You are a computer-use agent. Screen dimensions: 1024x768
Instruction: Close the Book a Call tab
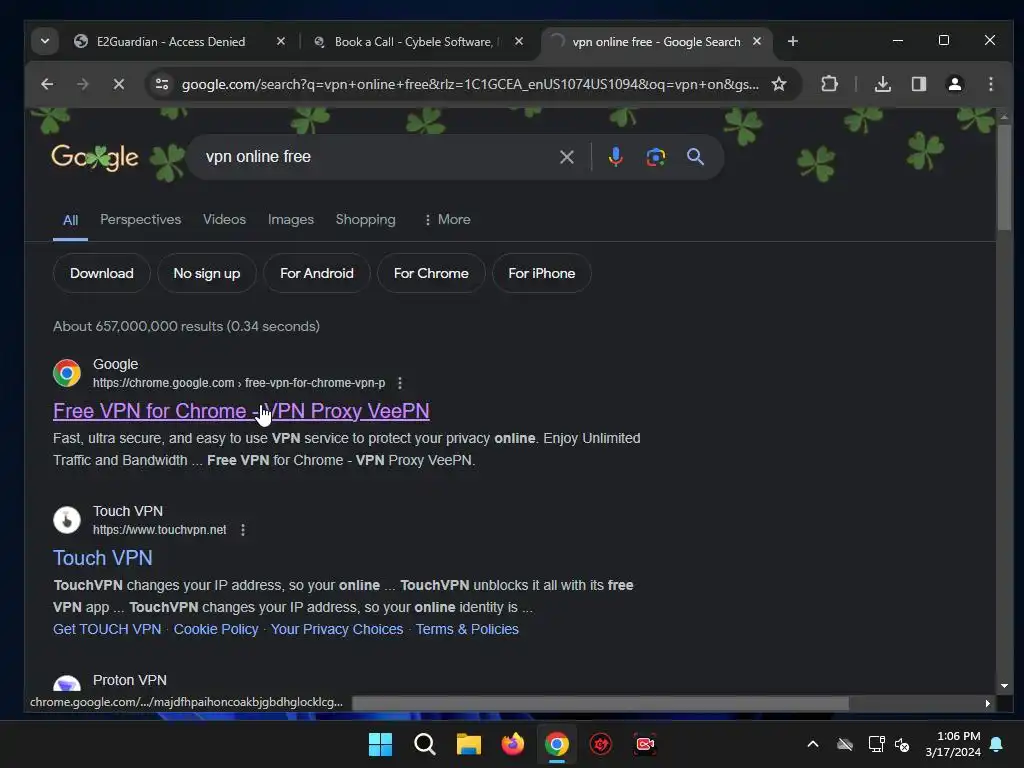click(x=519, y=41)
